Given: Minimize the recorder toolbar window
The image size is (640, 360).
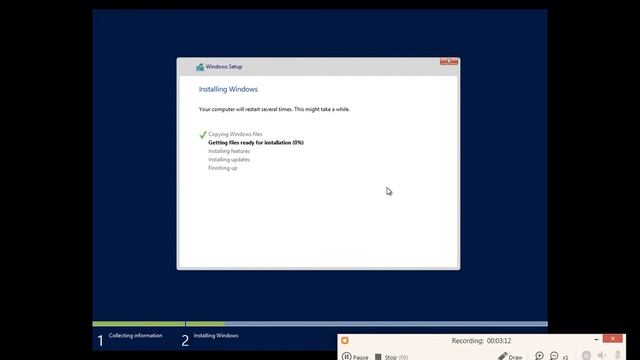Looking at the screenshot, I should click(x=596, y=339).
